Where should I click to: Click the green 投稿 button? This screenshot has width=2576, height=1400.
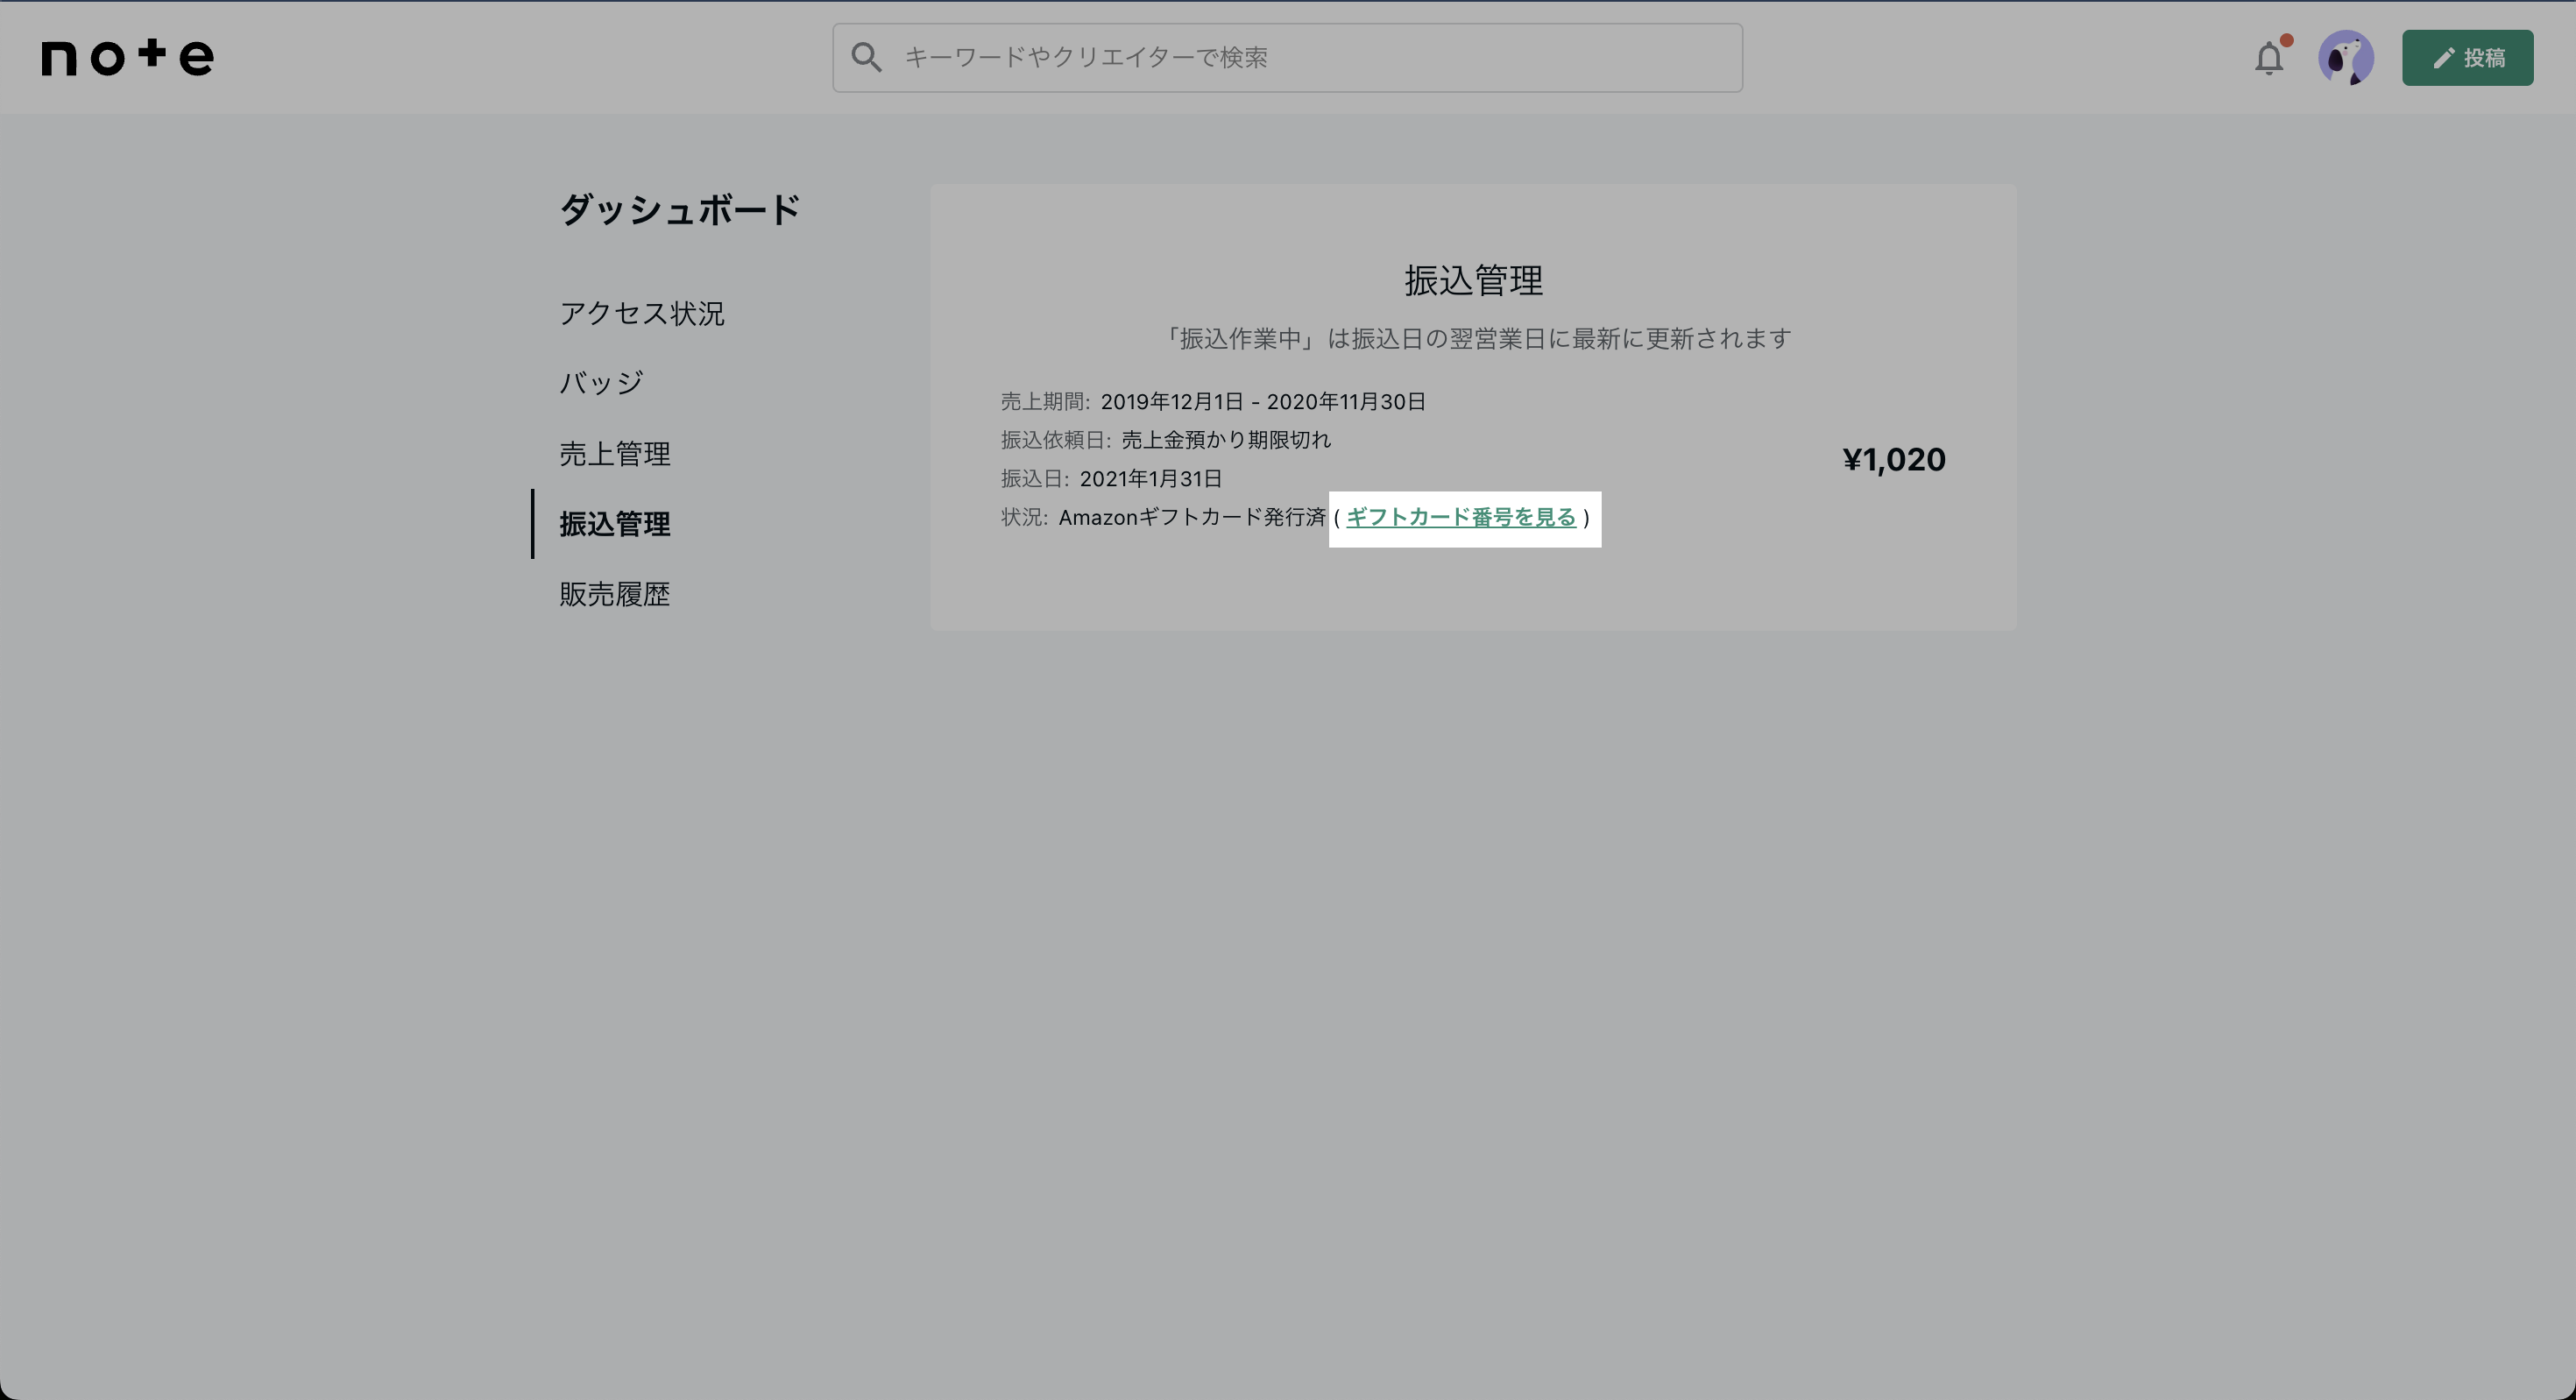coord(2468,58)
